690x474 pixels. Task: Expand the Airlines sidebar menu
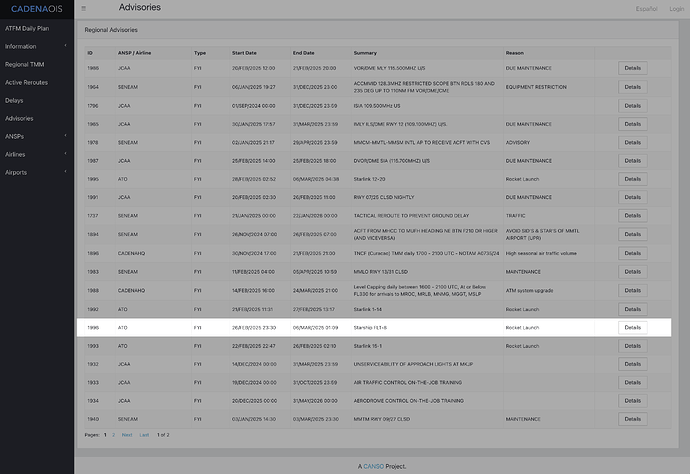point(37,154)
